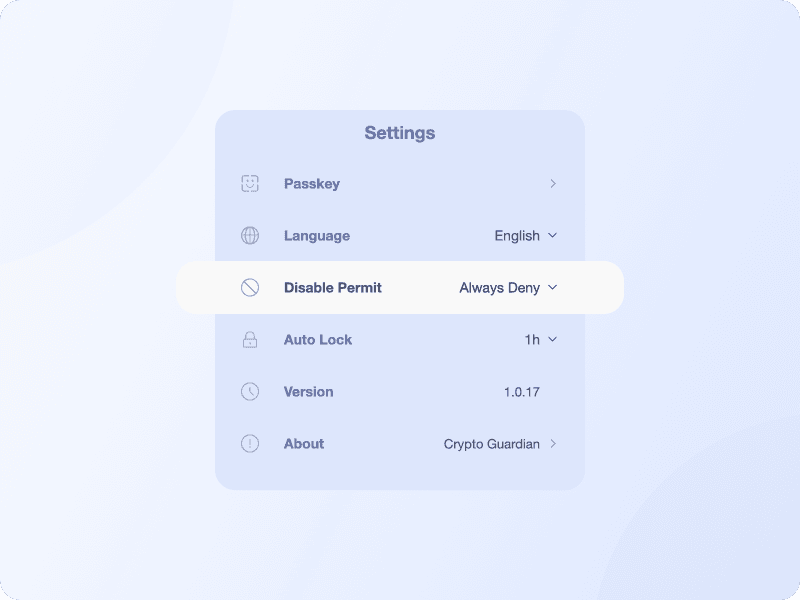The width and height of the screenshot is (800, 600).
Task: Click the Disable Permit prohibition icon
Action: [x=250, y=288]
